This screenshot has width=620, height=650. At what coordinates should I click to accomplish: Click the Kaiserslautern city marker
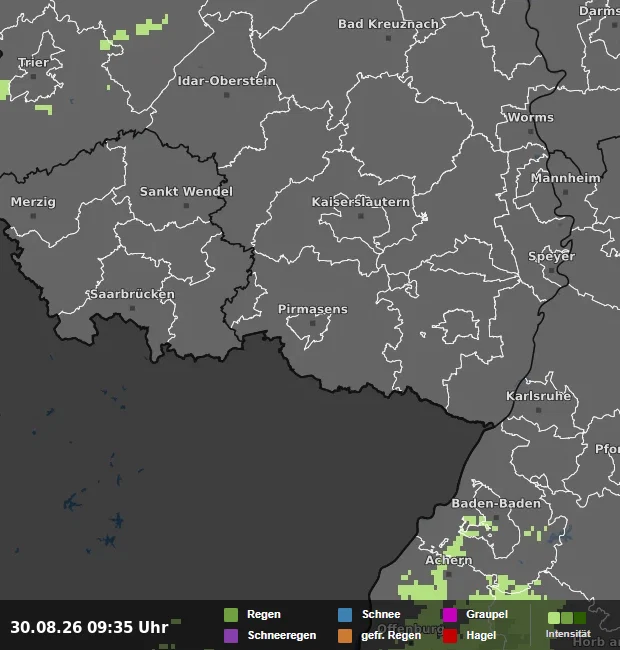click(x=361, y=216)
